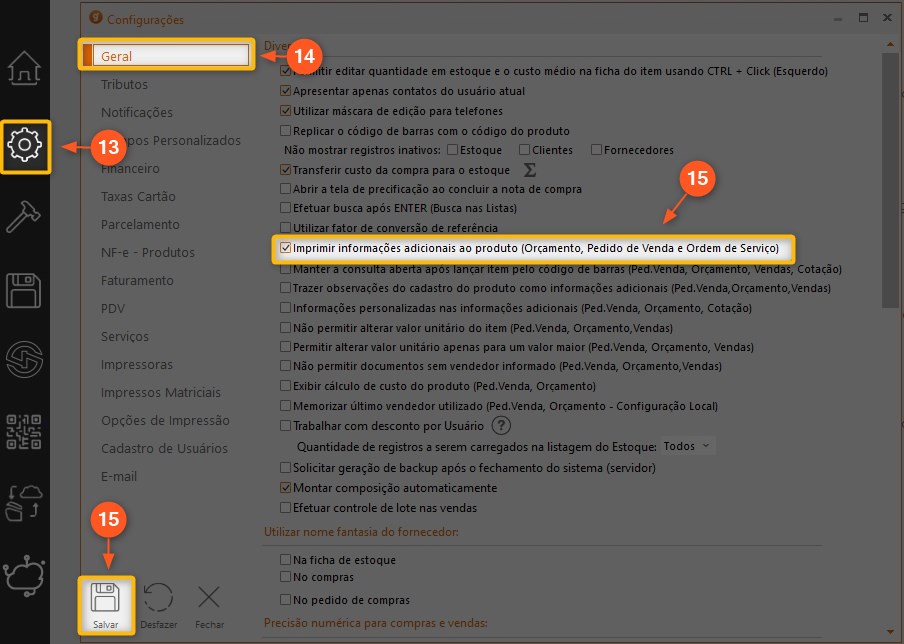Select the Geral settings category
904x644 pixels.
(x=165, y=57)
